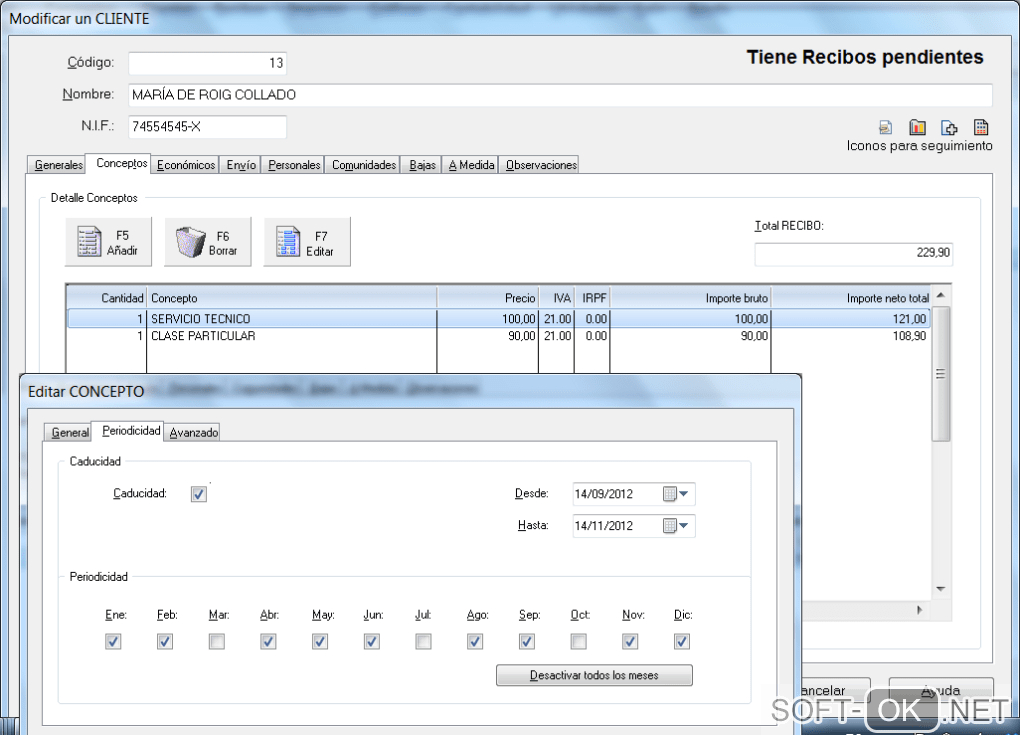Click the Concepto column header
Viewport: 1020px width, 735px height.
tap(291, 298)
